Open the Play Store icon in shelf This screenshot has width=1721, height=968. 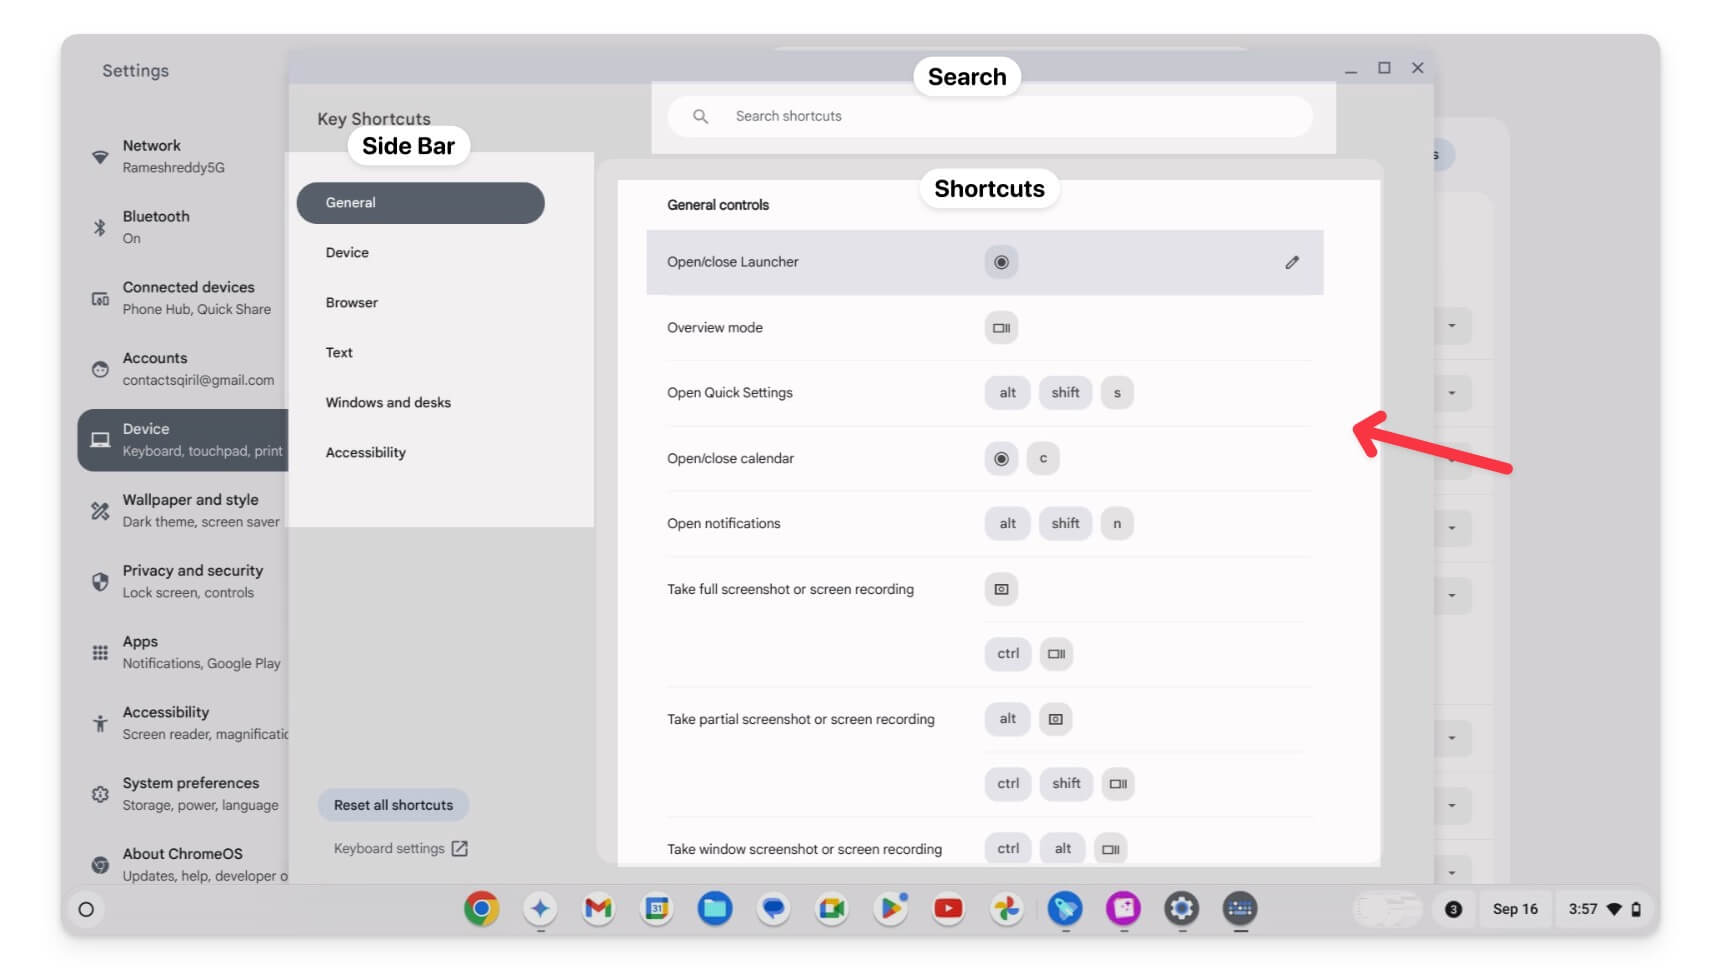(890, 909)
